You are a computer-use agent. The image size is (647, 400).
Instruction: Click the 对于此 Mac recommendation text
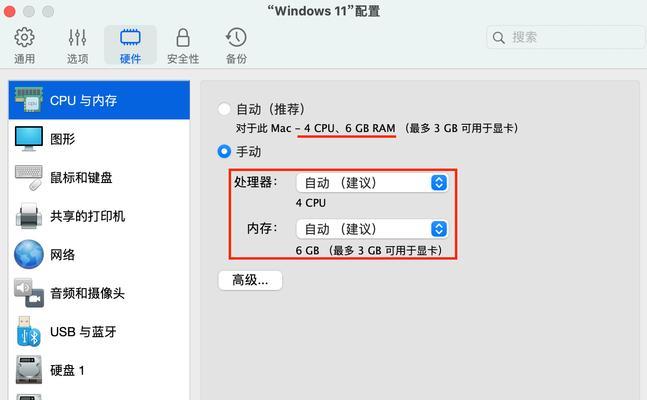coord(377,128)
